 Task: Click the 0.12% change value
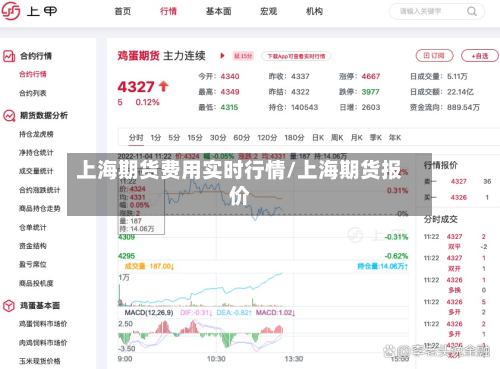point(147,102)
